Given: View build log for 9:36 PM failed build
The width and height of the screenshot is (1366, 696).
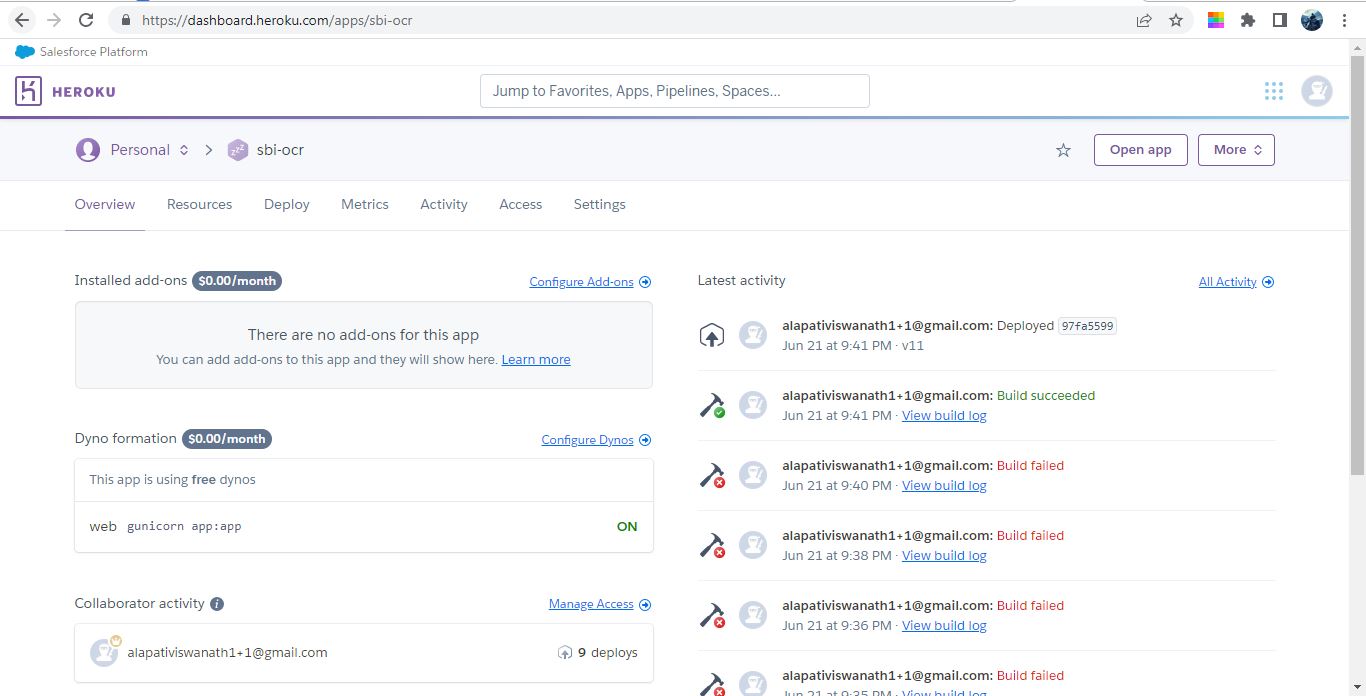Looking at the screenshot, I should pos(944,626).
